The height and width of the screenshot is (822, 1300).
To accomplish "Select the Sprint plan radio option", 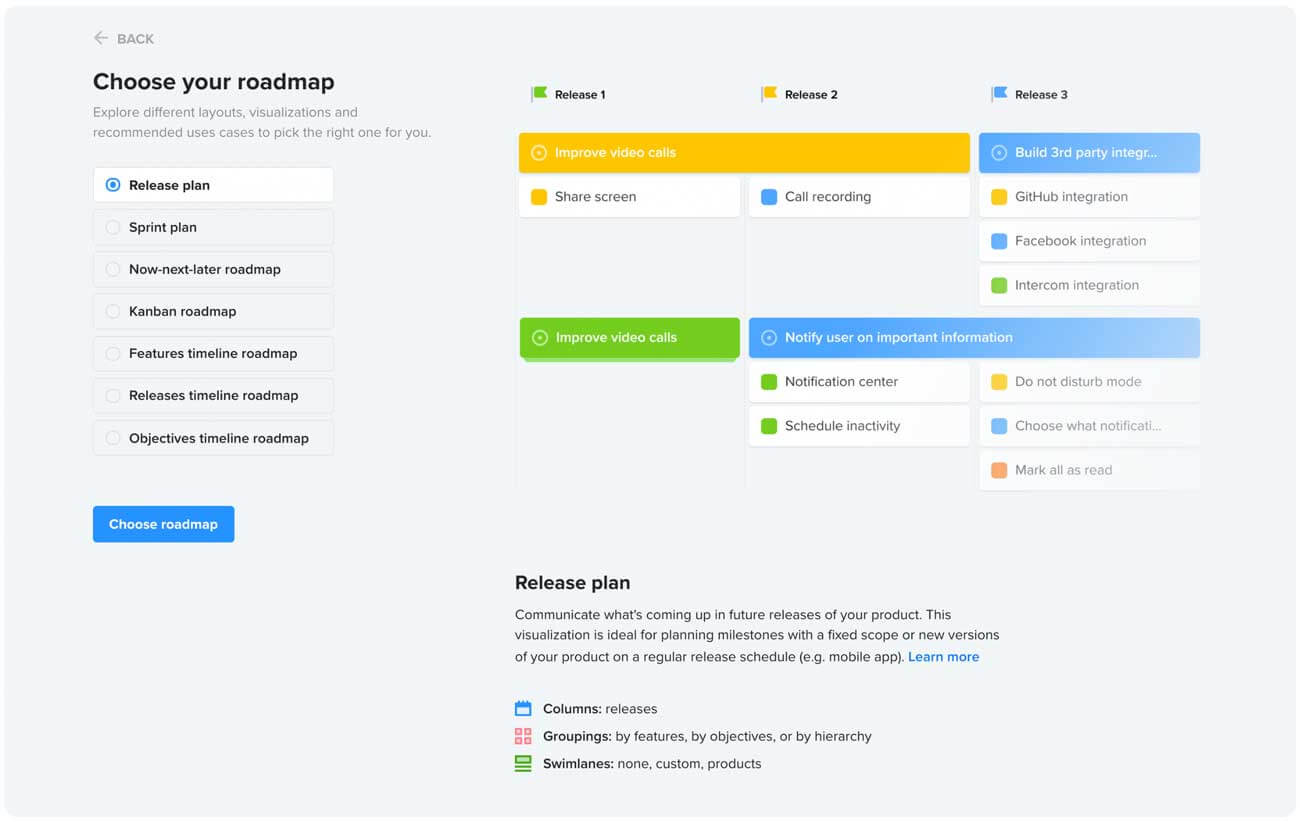I will [213, 227].
